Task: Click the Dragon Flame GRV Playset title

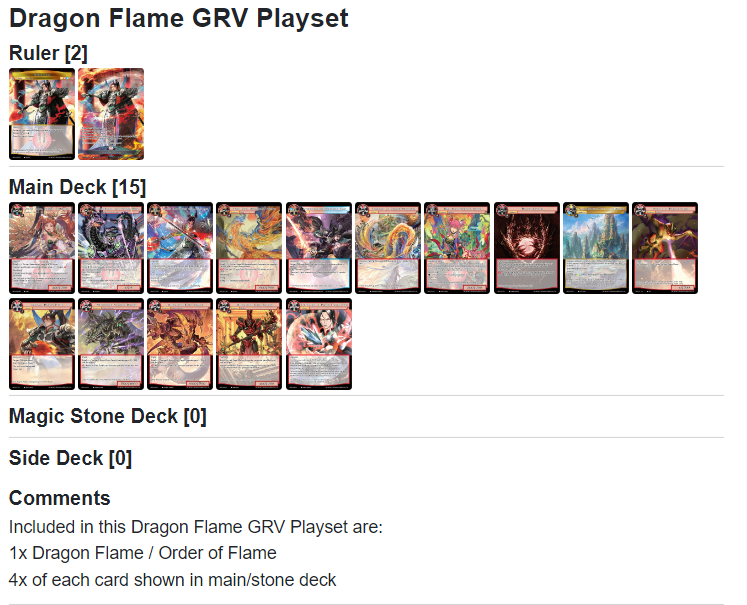Action: [x=179, y=18]
